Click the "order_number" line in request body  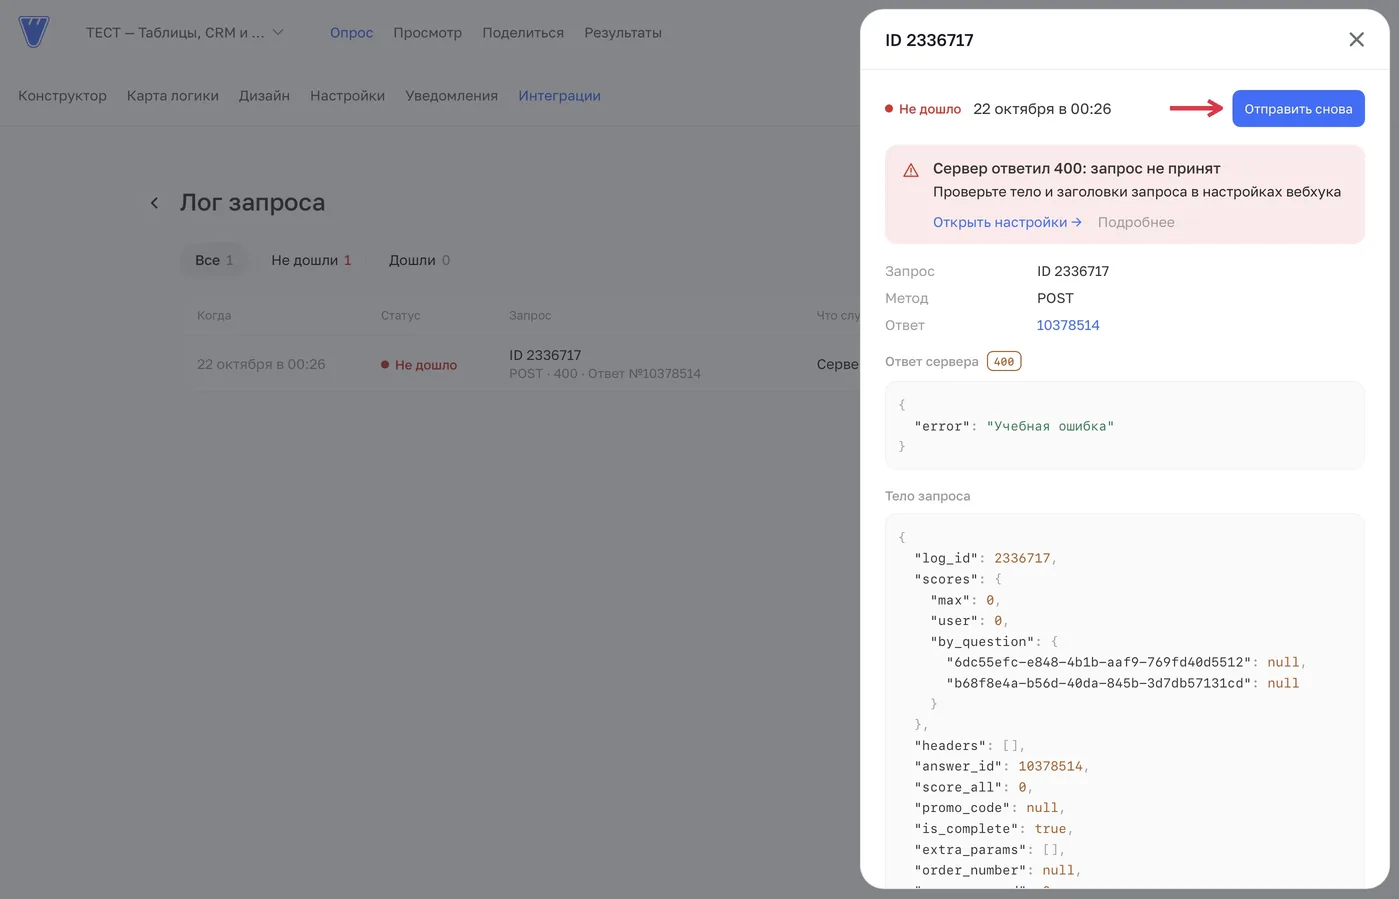click(998, 870)
